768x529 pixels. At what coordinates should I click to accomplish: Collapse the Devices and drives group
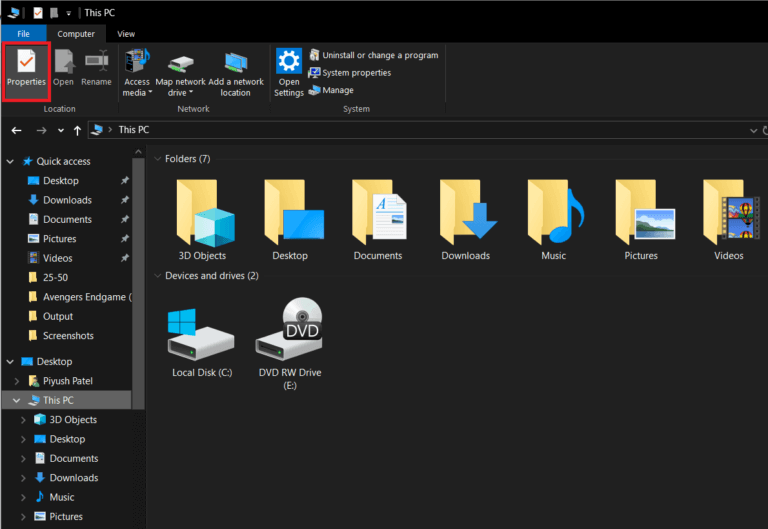pyautogui.click(x=158, y=276)
